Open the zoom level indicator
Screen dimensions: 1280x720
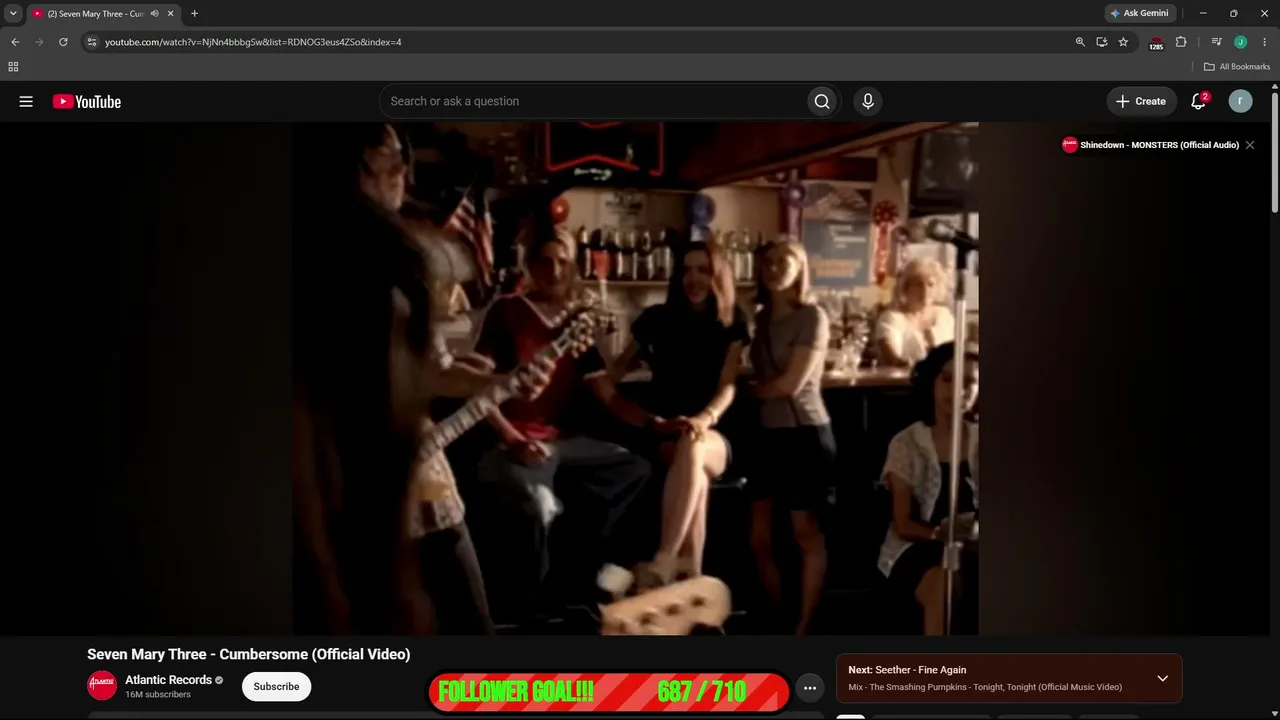click(1080, 42)
